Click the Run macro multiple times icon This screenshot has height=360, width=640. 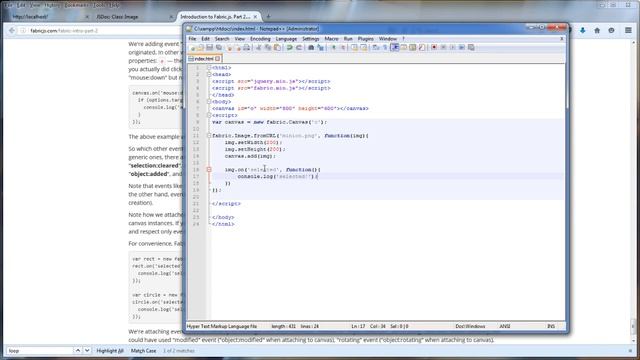(462, 48)
